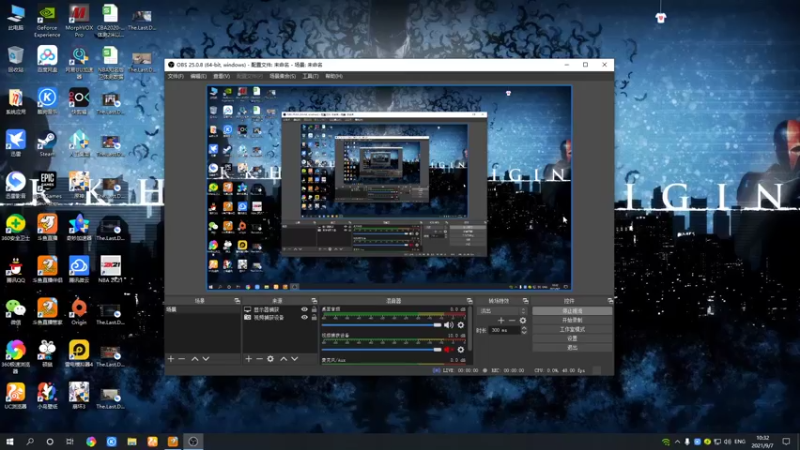
Task: Open the Tools menu in OBS
Action: 310,76
